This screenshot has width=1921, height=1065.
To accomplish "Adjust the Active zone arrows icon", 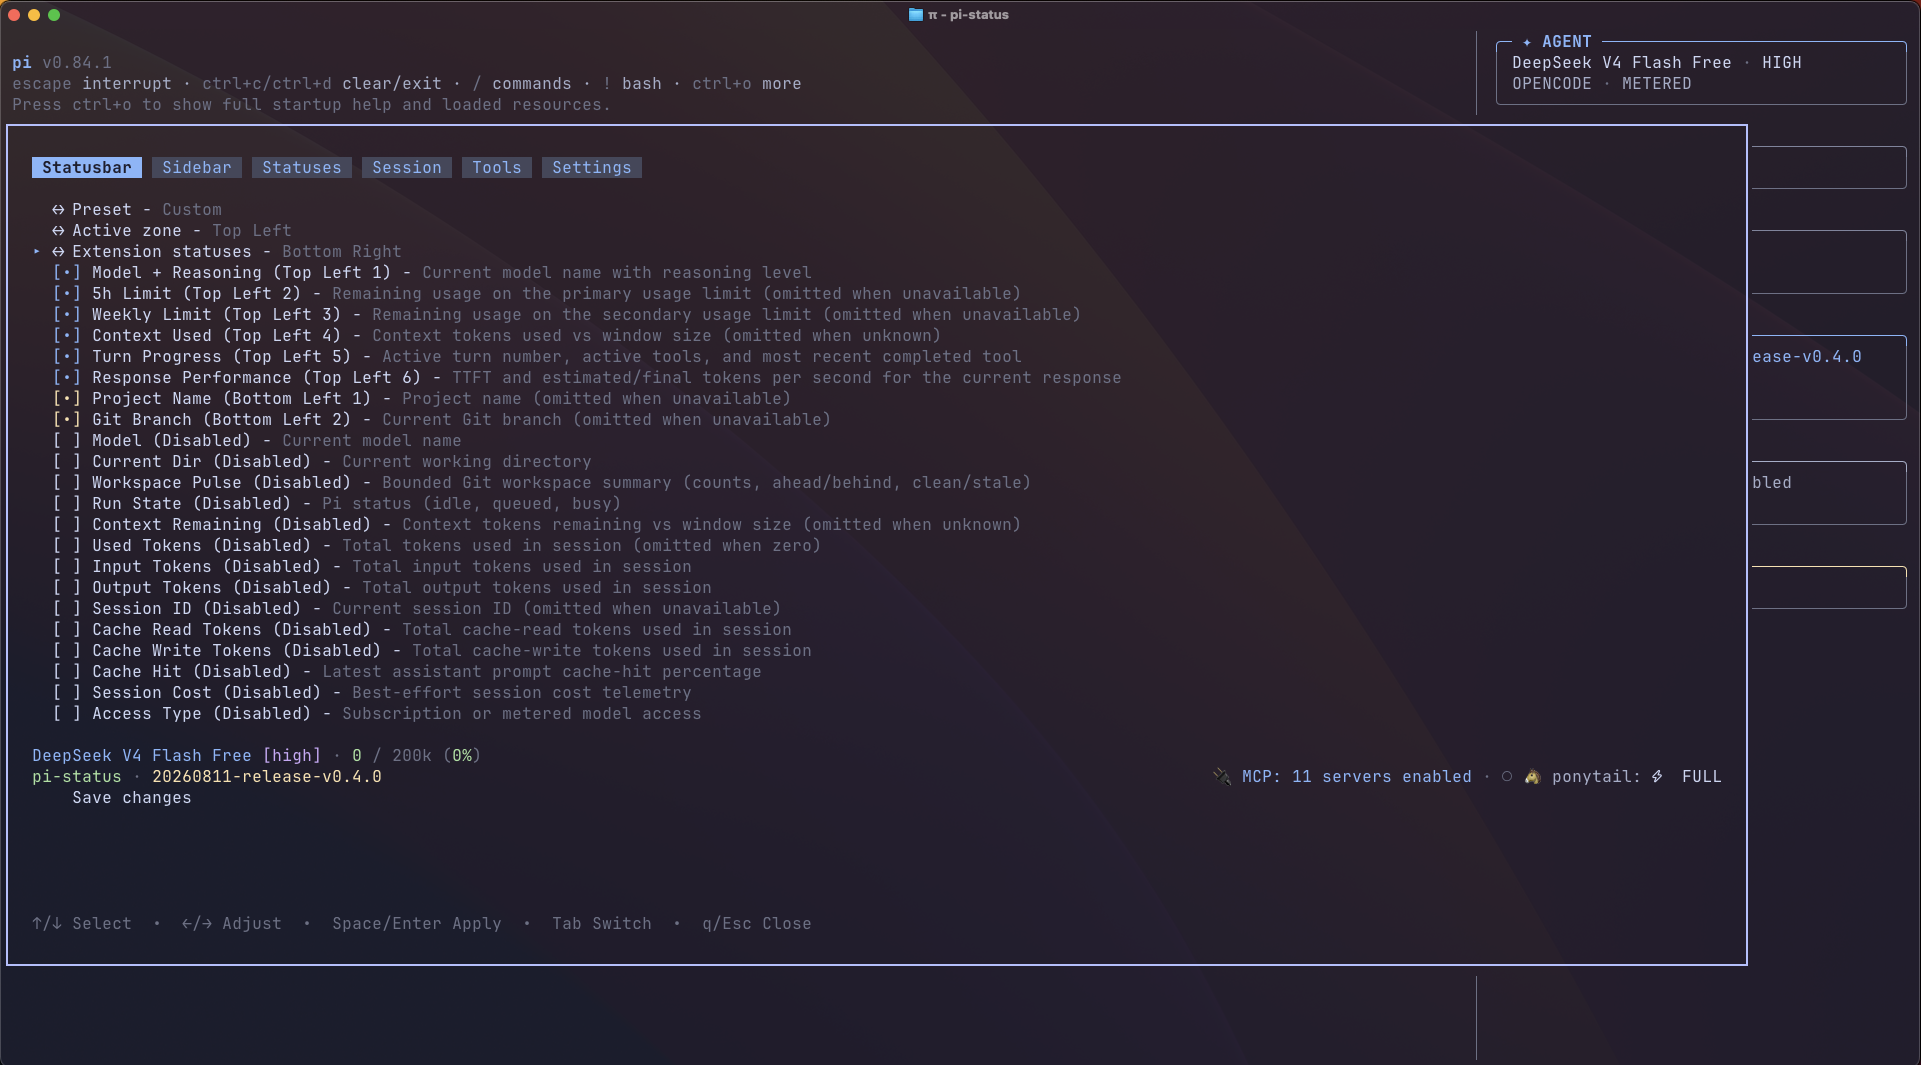I will (58, 231).
